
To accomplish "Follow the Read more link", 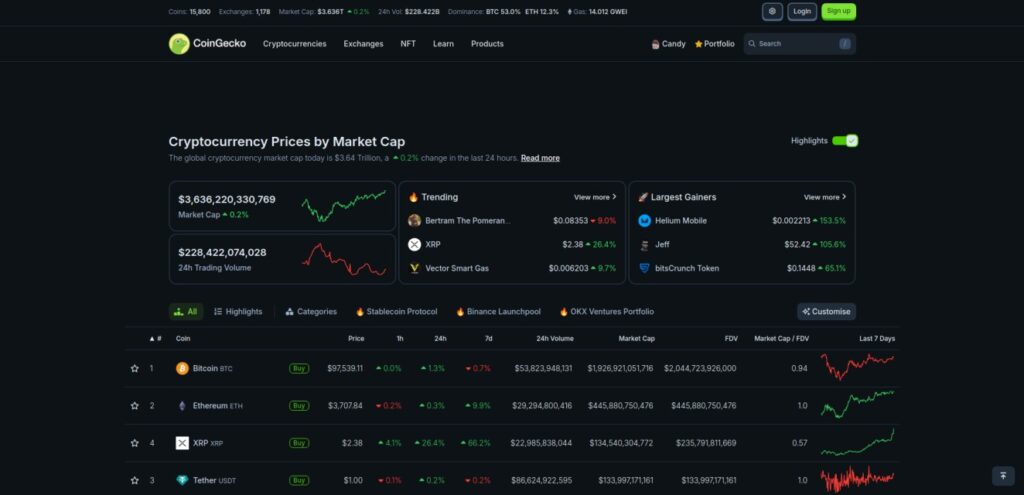I will pos(540,158).
